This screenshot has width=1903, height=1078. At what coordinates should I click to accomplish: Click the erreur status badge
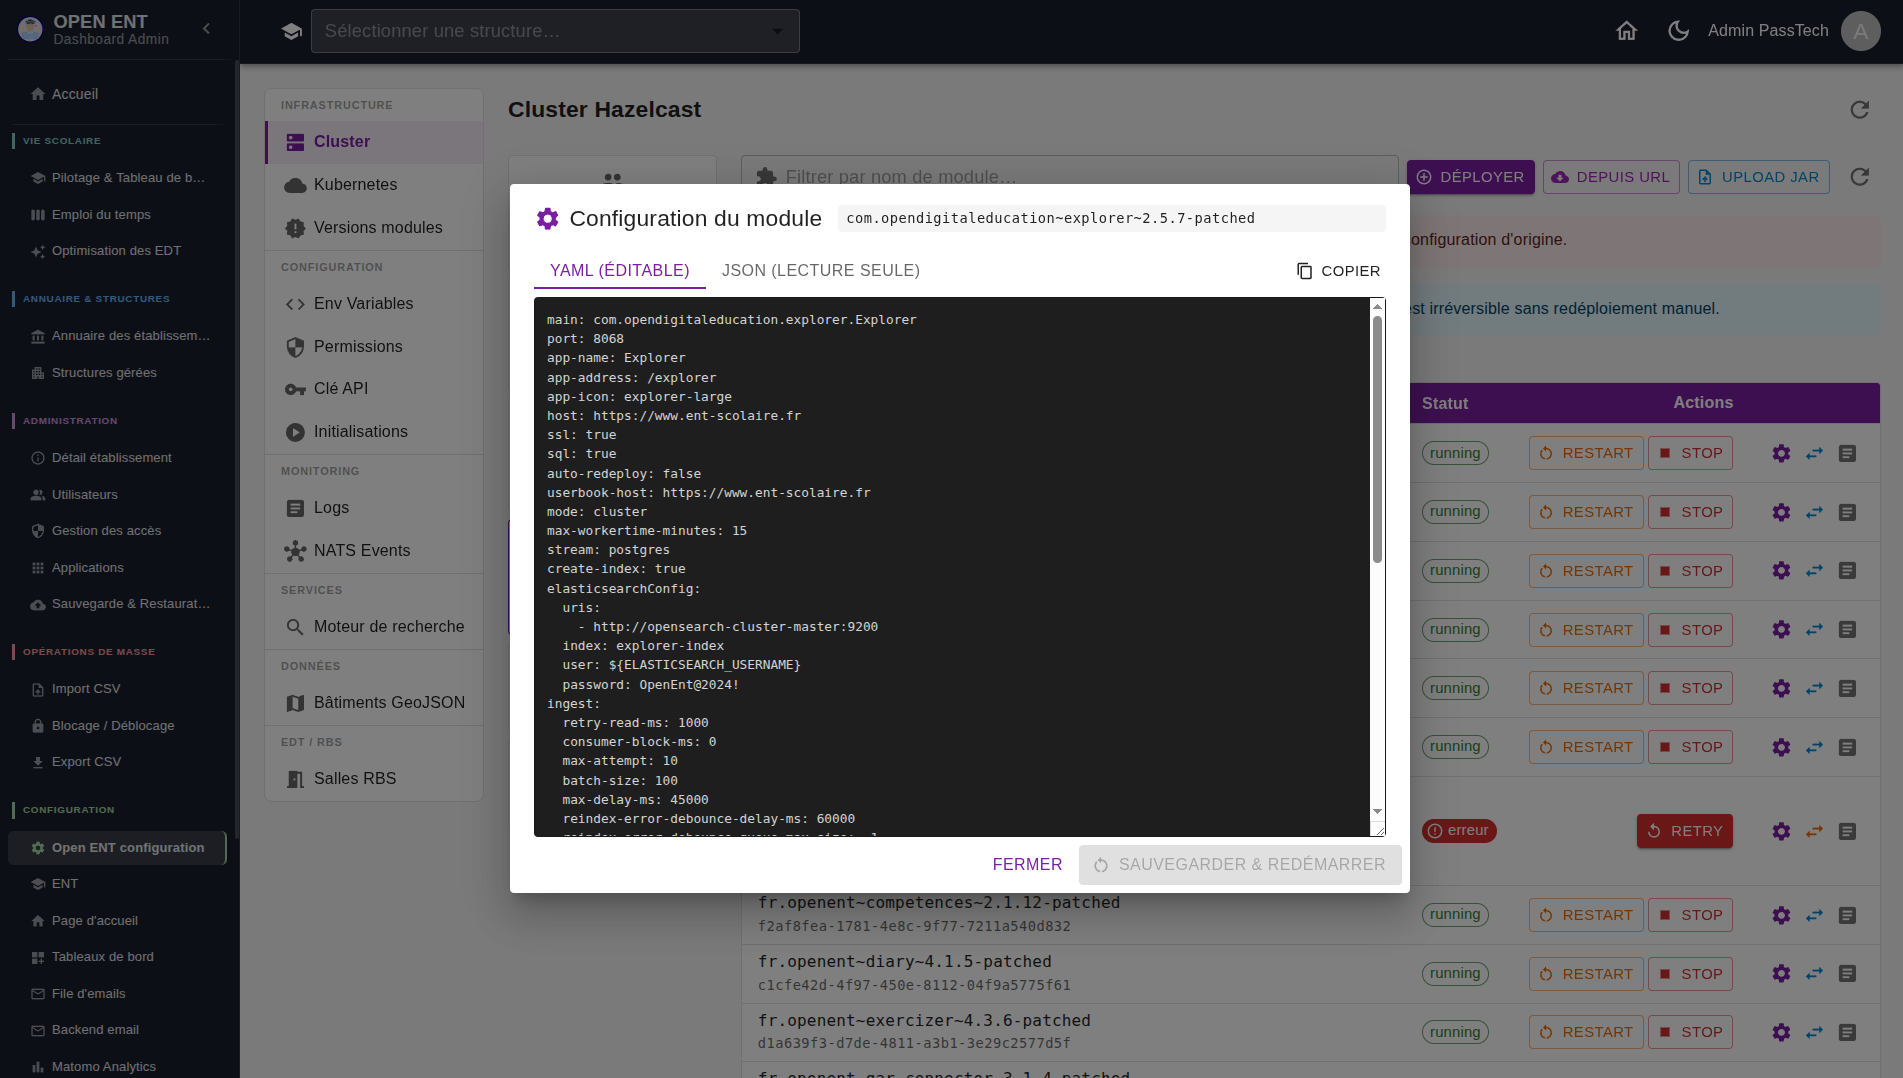(1459, 831)
